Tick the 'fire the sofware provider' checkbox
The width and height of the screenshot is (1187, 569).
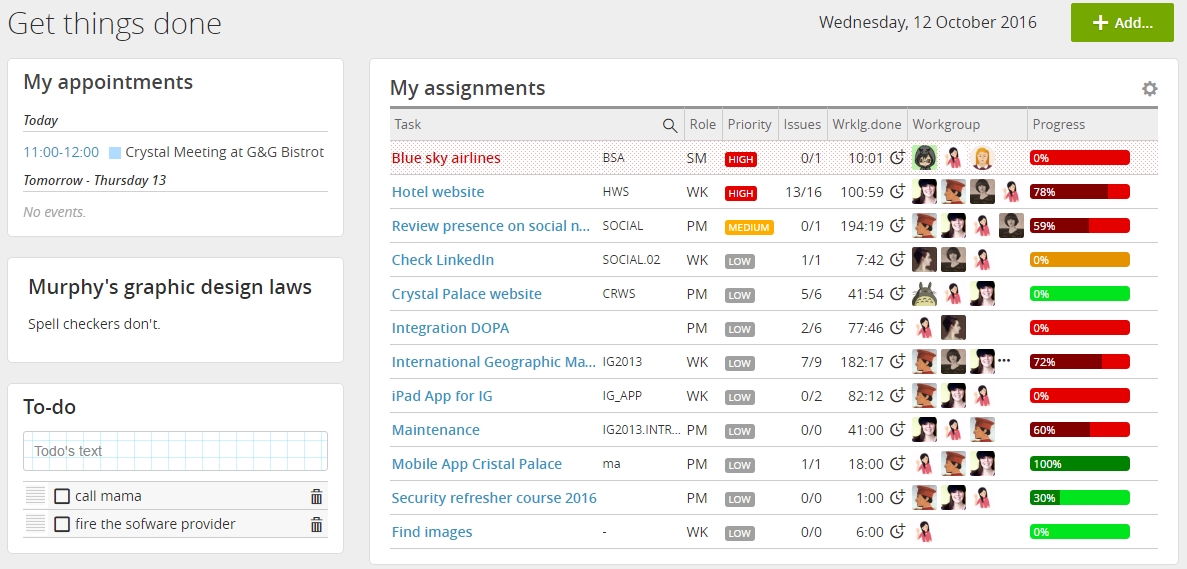(62, 525)
